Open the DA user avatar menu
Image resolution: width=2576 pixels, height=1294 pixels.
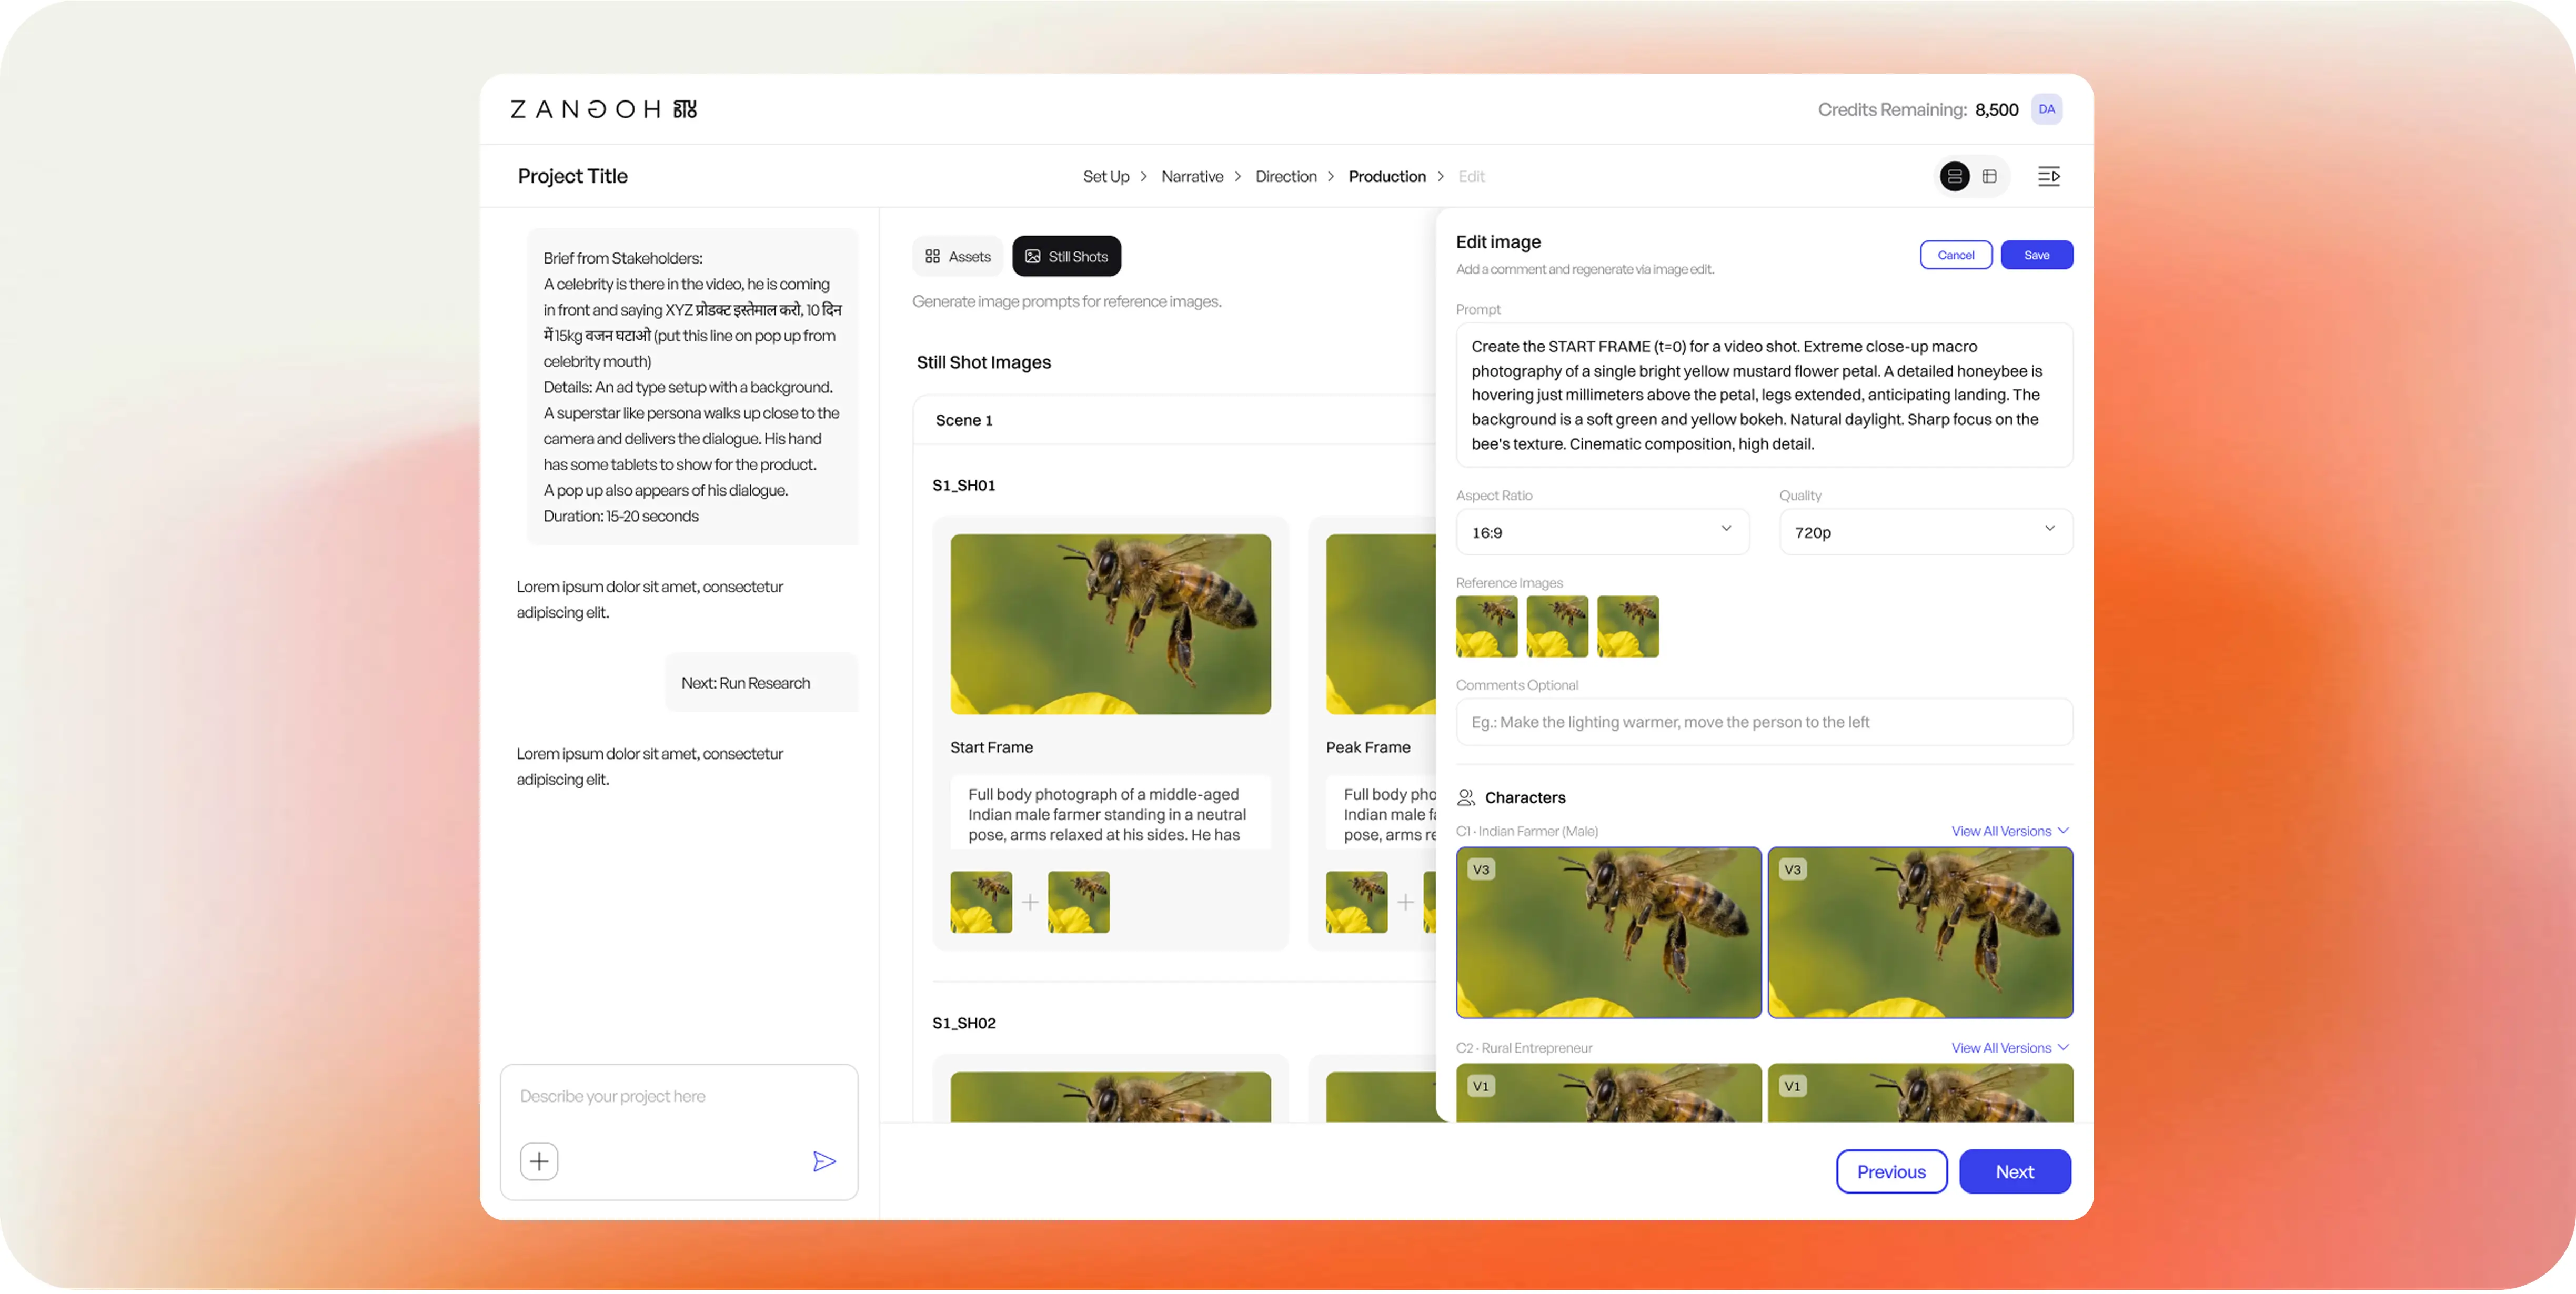pos(2046,109)
